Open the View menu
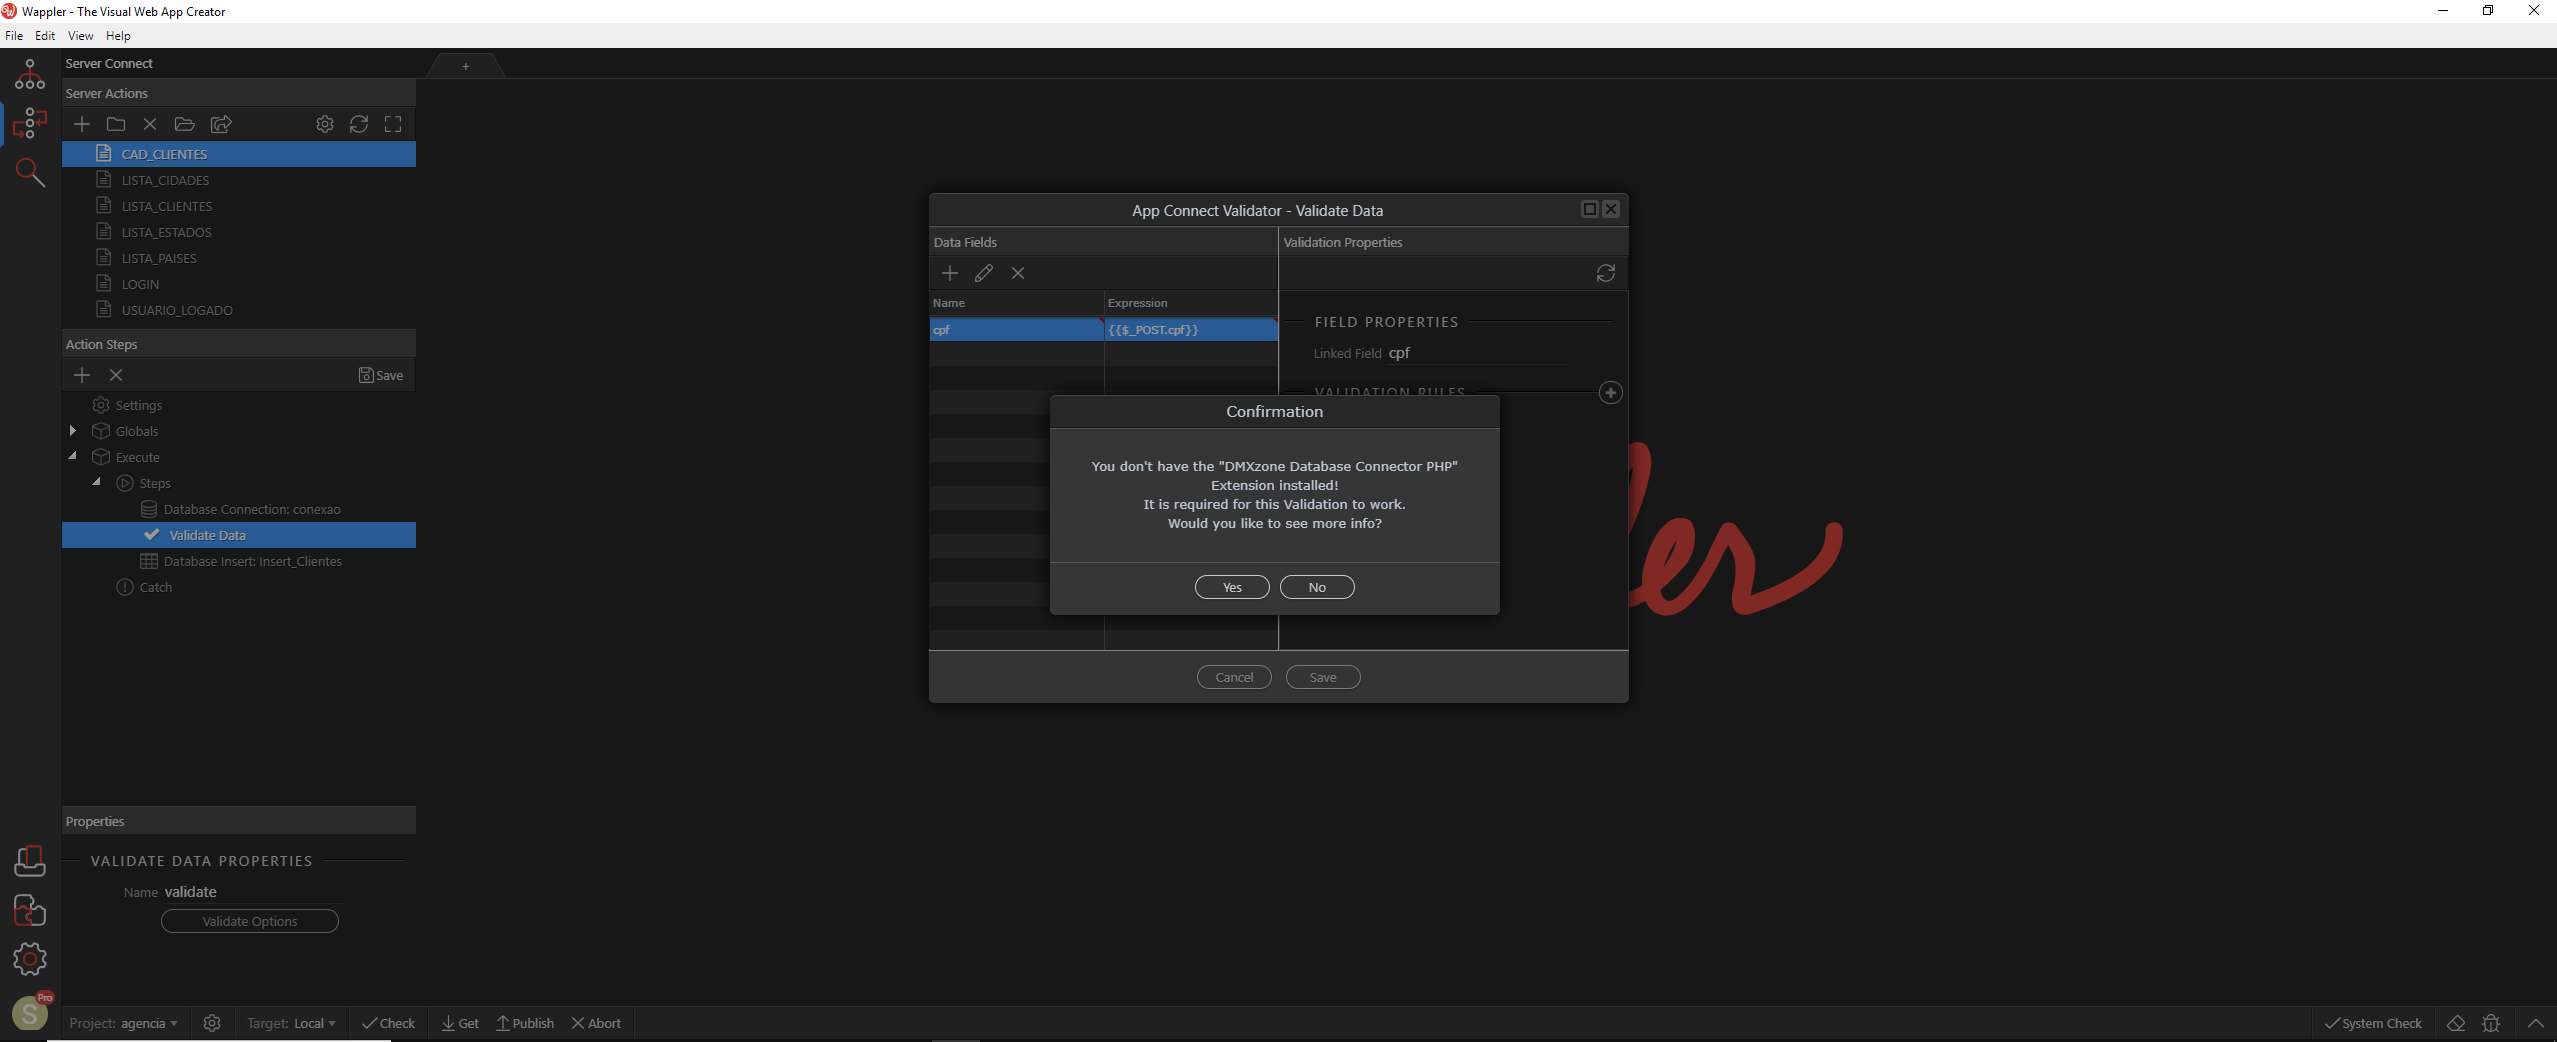Image resolution: width=2557 pixels, height=1042 pixels. [x=80, y=36]
